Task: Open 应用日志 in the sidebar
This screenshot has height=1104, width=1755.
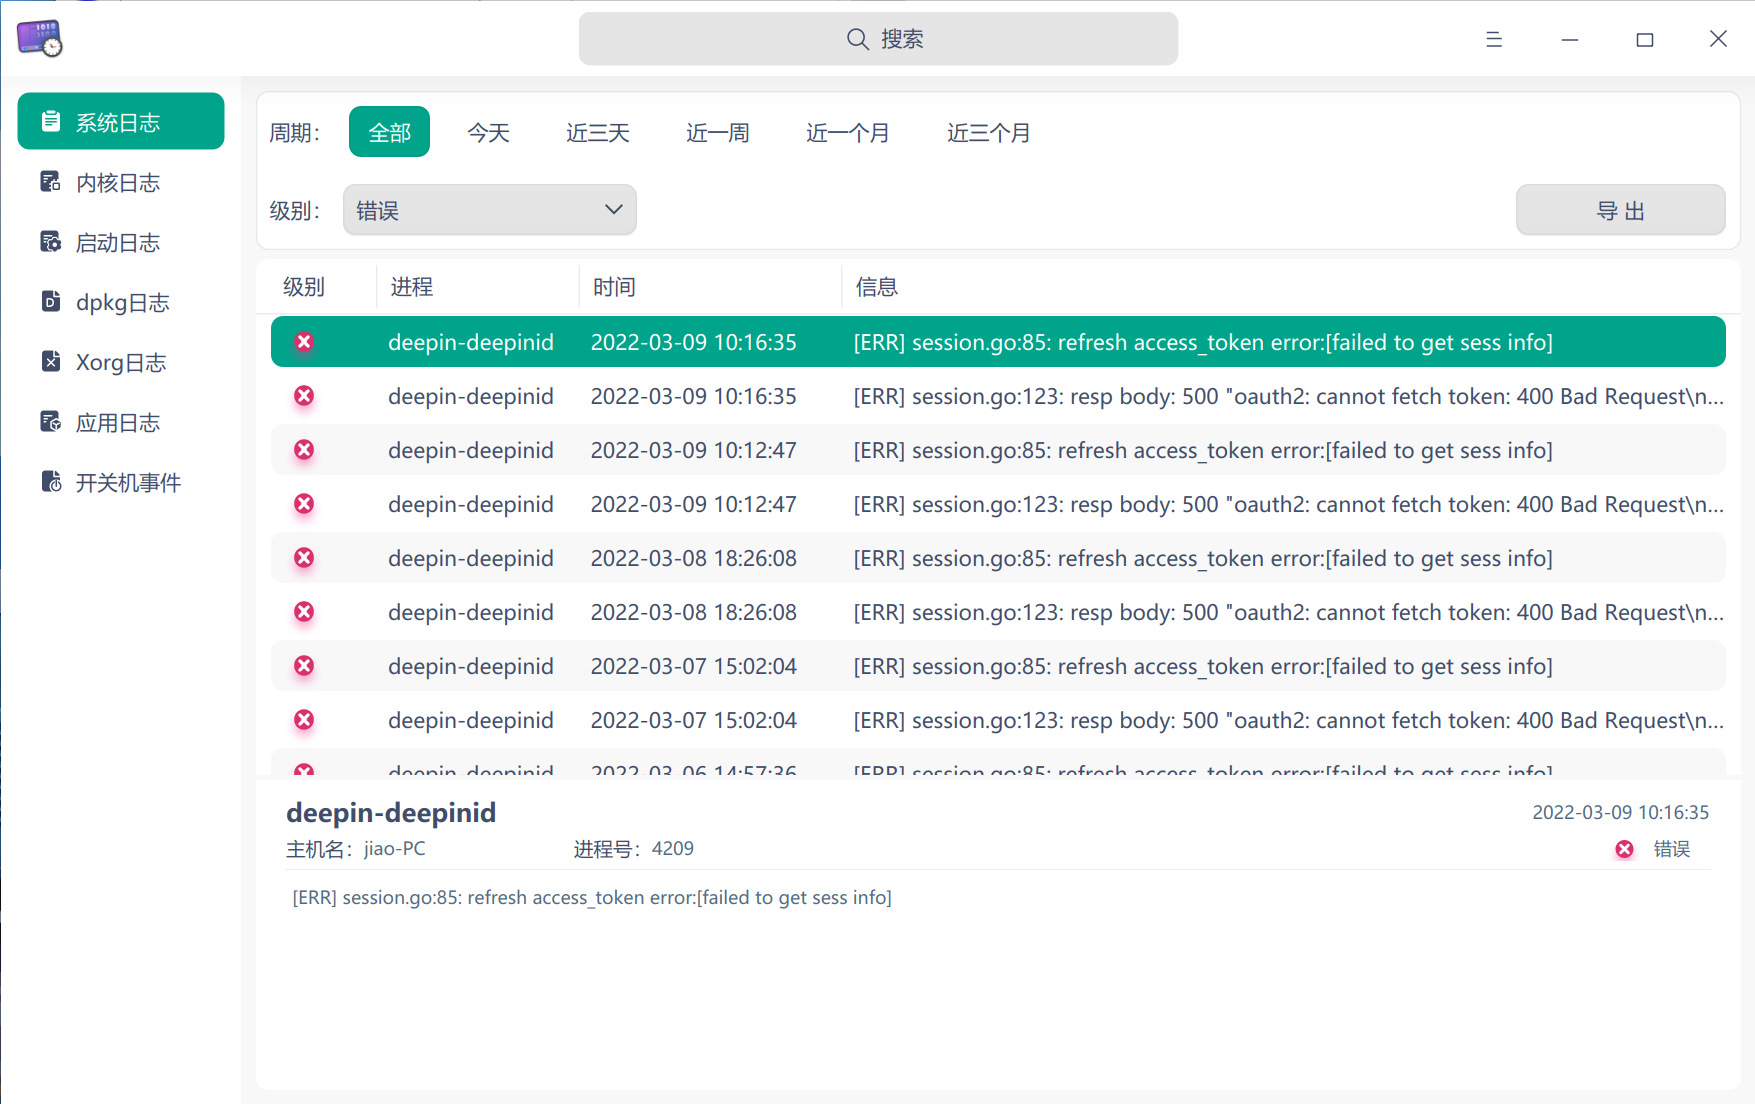Action: click(117, 421)
